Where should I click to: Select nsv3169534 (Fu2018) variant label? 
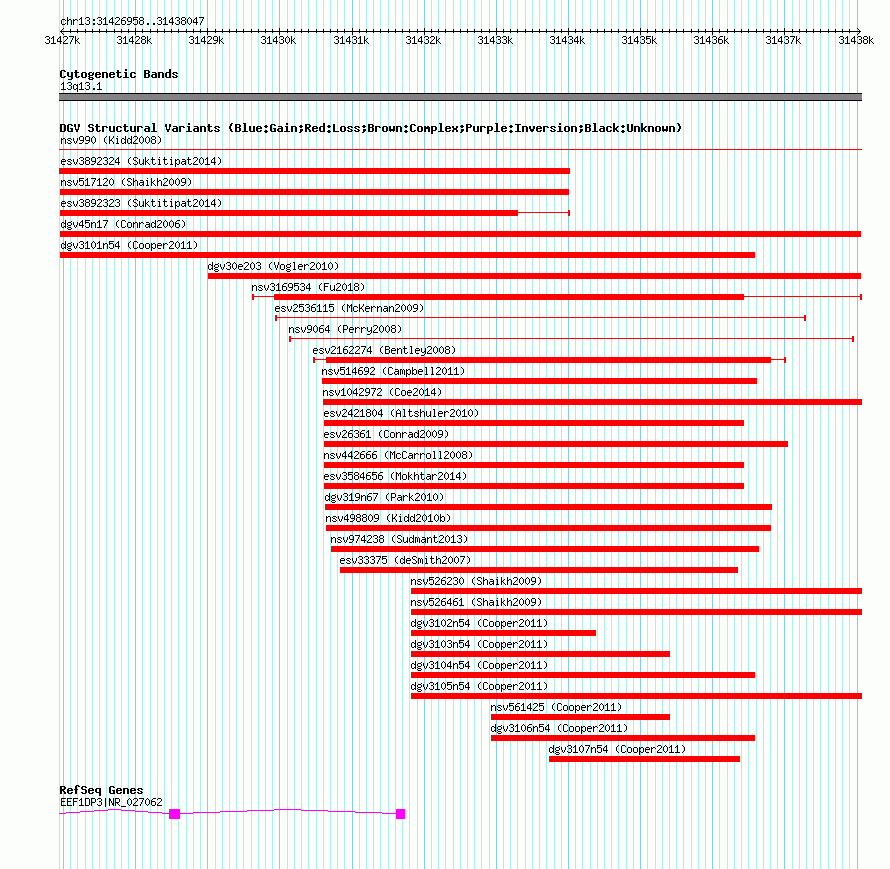(x=308, y=287)
